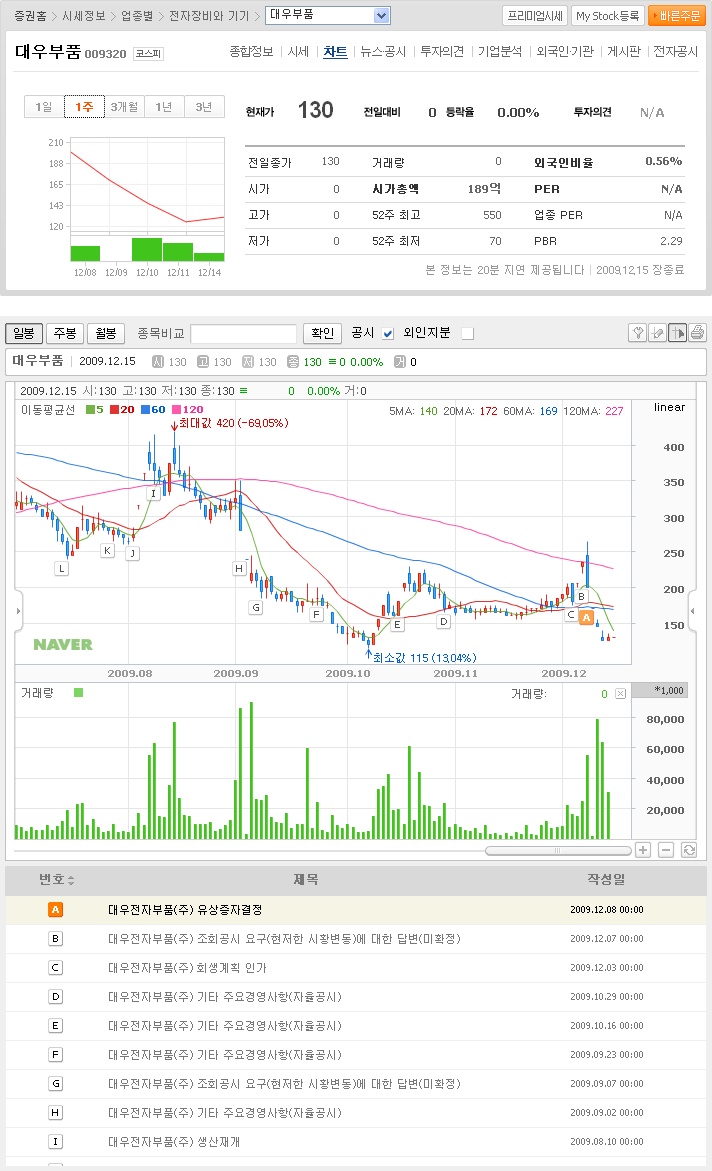Click the orange 빠른주문 button
Image resolution: width=712 pixels, height=1171 pixels.
coord(677,16)
